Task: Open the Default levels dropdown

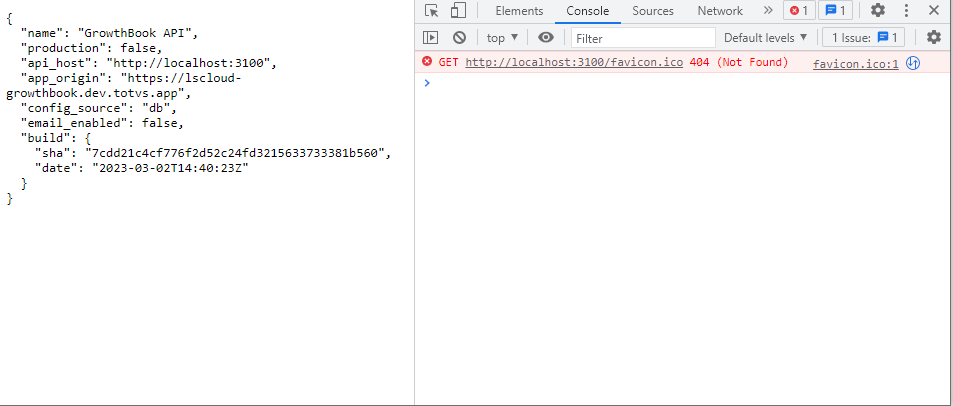Action: (766, 38)
